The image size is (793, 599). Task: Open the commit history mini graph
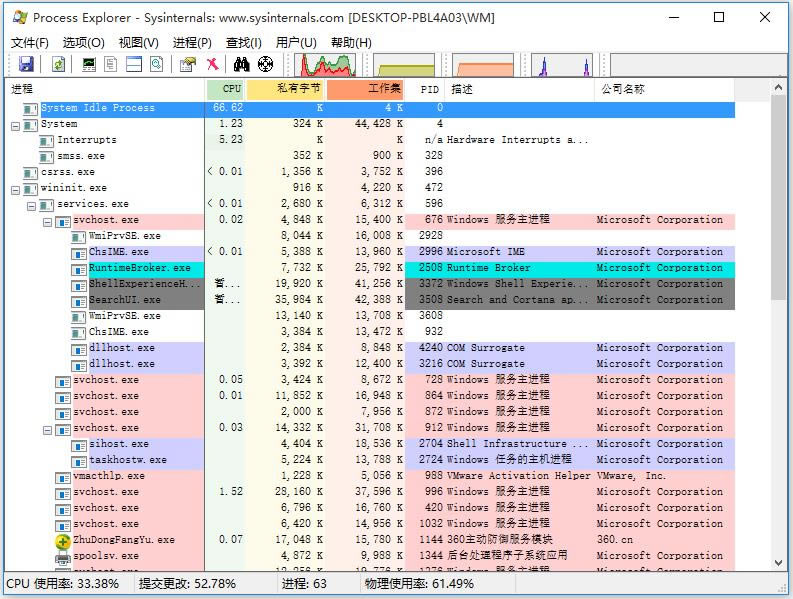pos(404,65)
